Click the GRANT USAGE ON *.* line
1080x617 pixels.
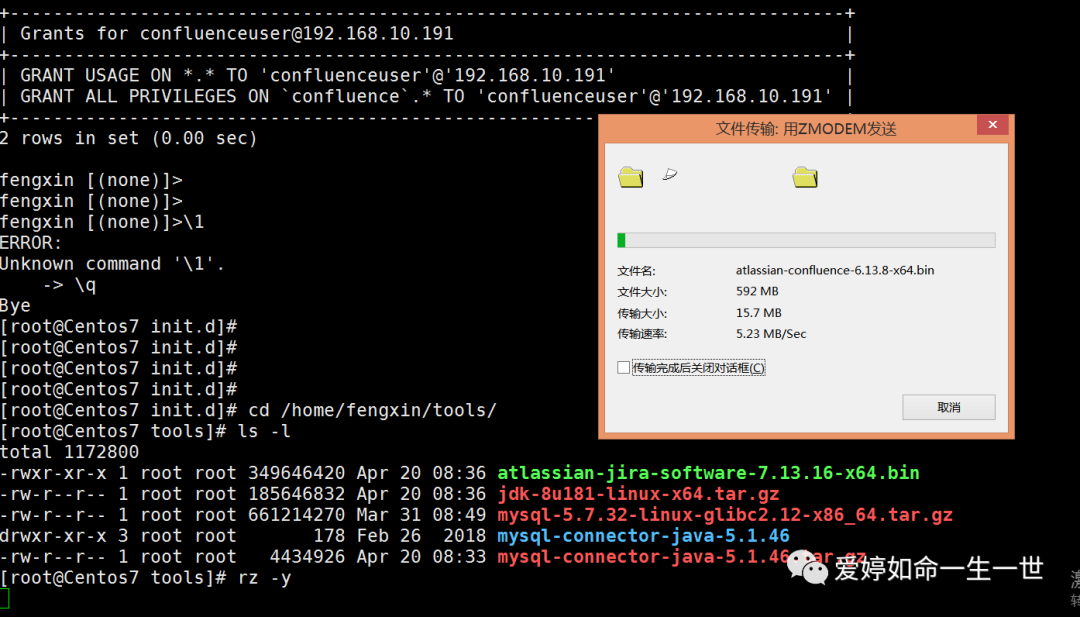tap(318, 75)
